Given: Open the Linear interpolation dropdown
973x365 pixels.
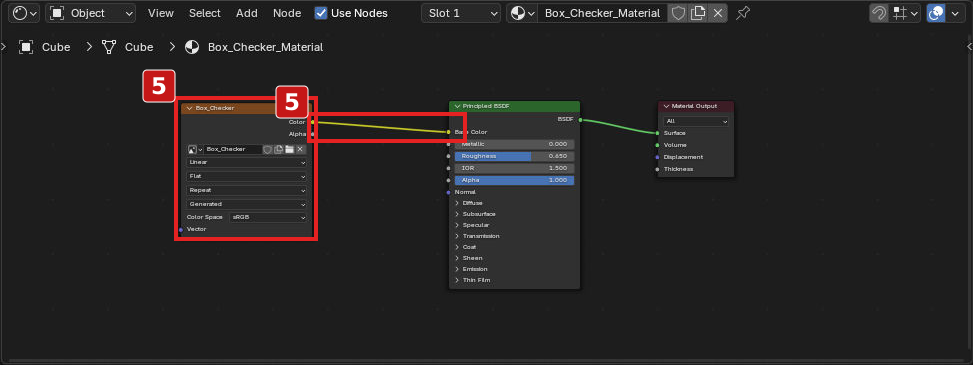Looking at the screenshot, I should [x=246, y=163].
